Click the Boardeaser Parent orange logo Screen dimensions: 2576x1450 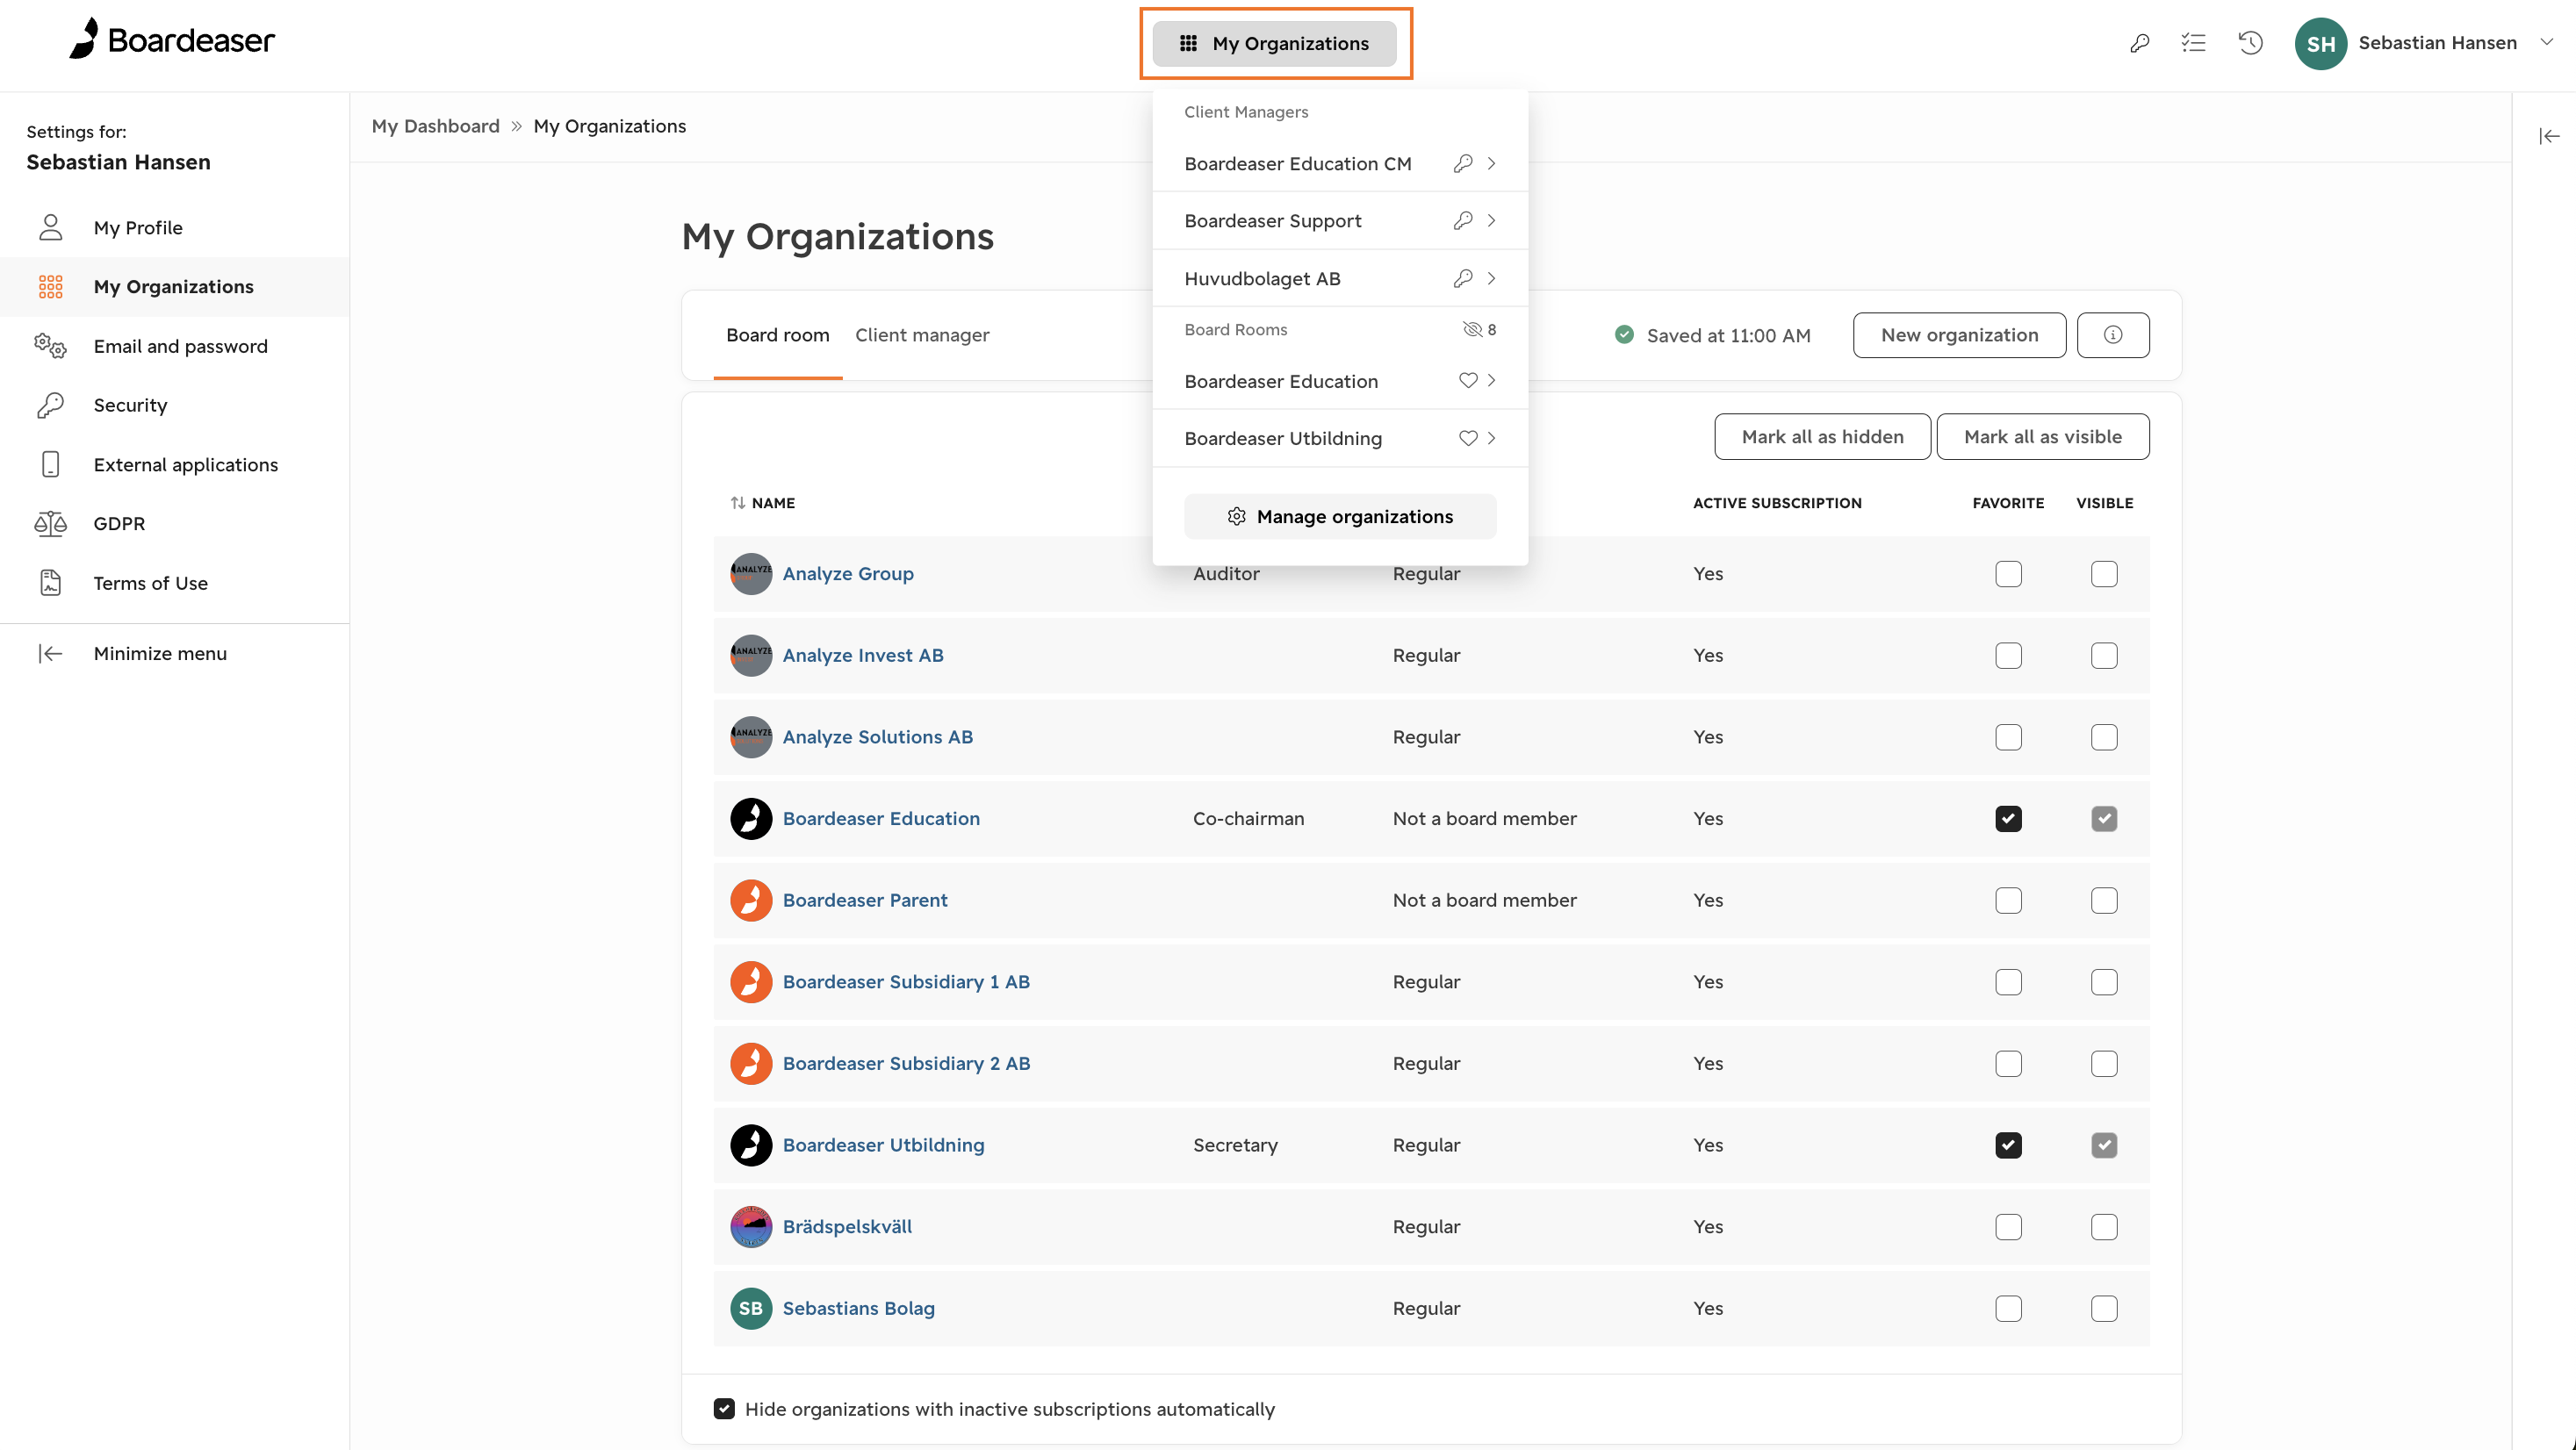tap(750, 900)
